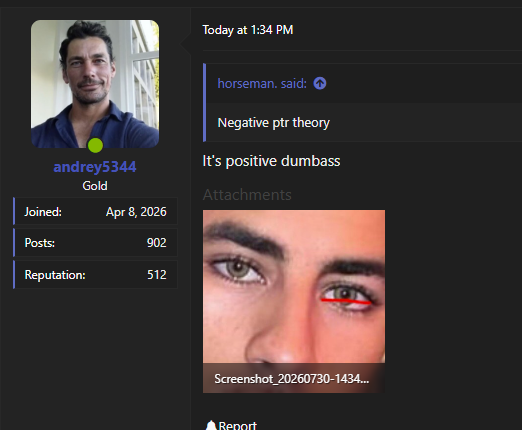The height and width of the screenshot is (430, 522).
Task: Click the 'Today at 1:34 PM' timestamp
Action: pos(248,30)
